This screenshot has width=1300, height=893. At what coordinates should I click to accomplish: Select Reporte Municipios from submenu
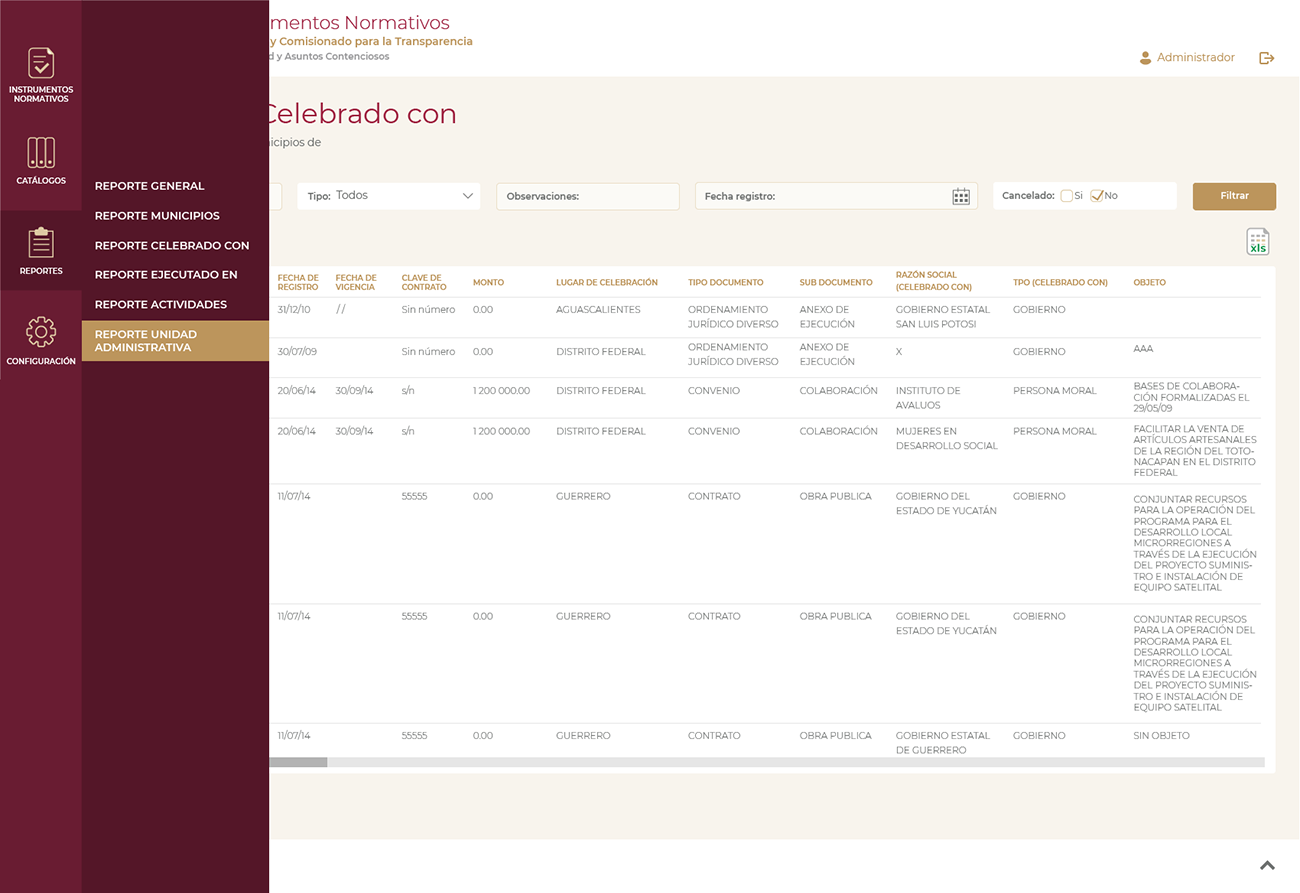click(x=157, y=216)
